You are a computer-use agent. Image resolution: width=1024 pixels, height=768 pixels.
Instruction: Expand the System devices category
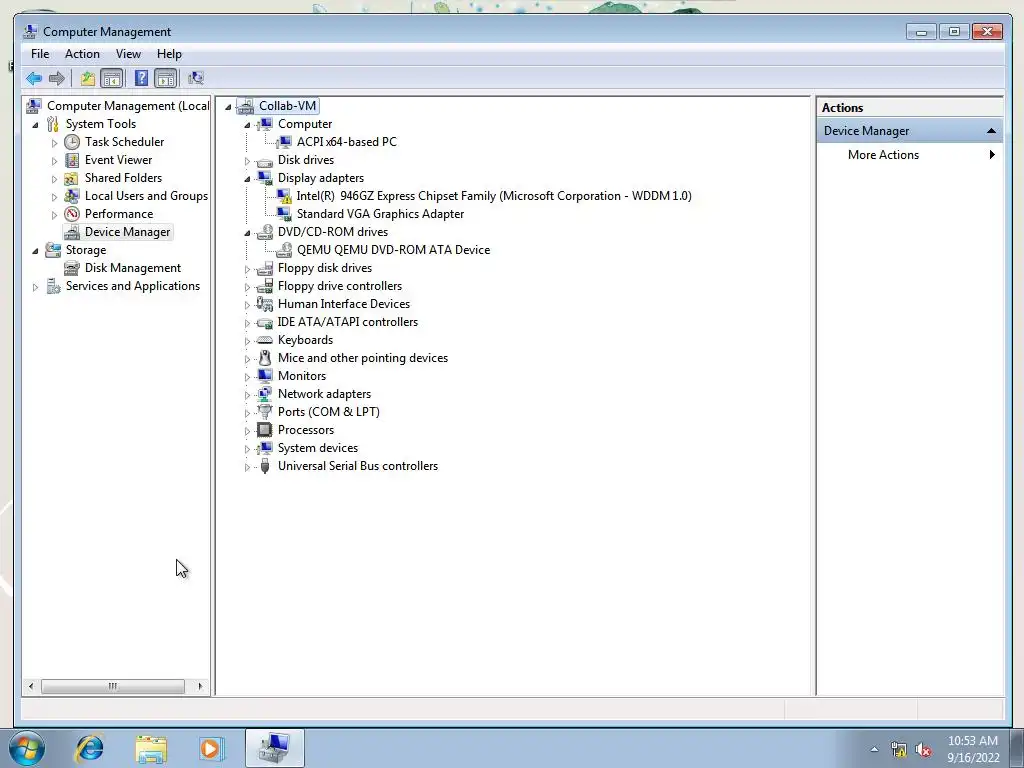tap(247, 449)
